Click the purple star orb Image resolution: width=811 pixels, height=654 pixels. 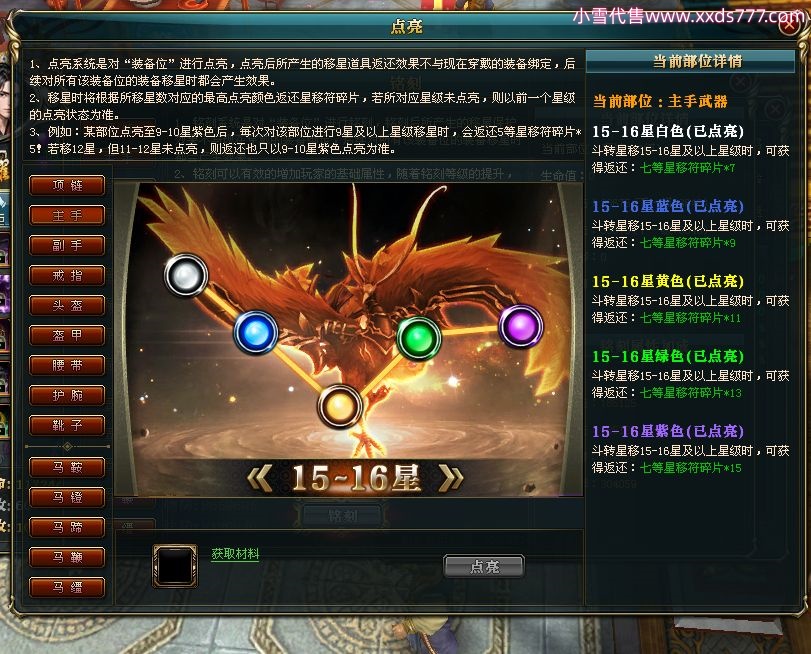point(521,326)
